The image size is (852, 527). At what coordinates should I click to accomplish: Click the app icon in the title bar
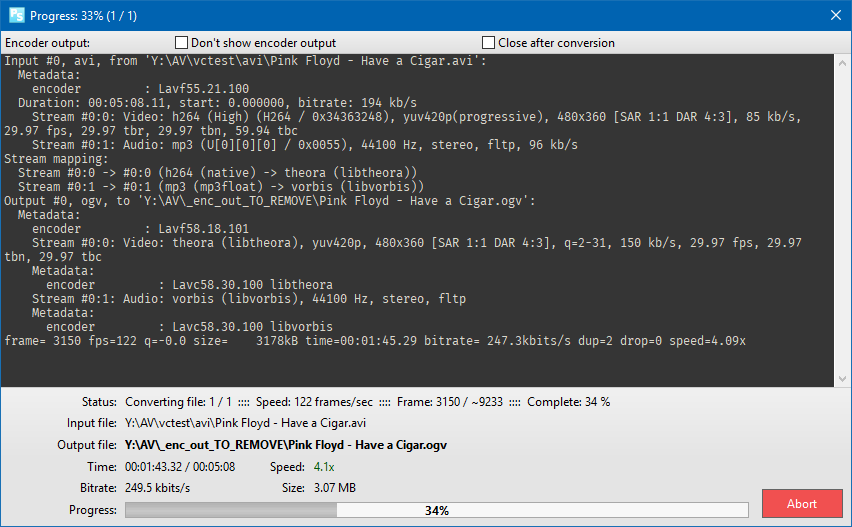[x=16, y=15]
